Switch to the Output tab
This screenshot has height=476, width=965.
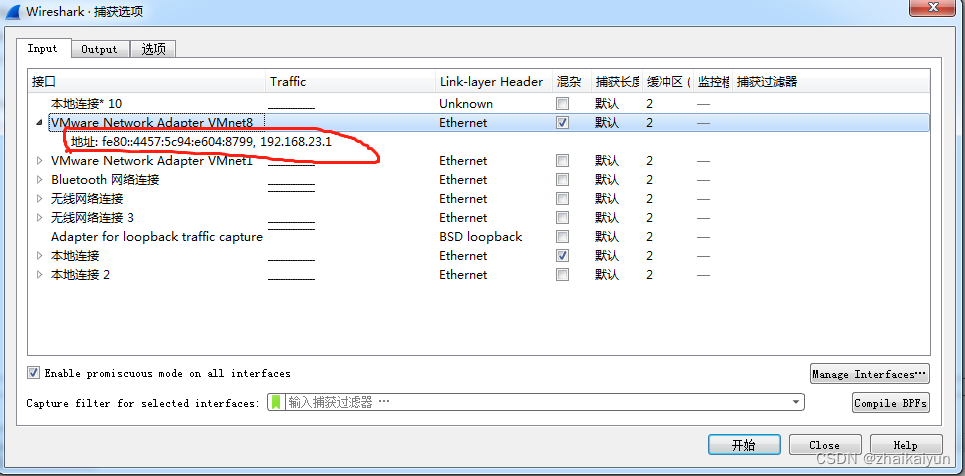pyautogui.click(x=99, y=50)
